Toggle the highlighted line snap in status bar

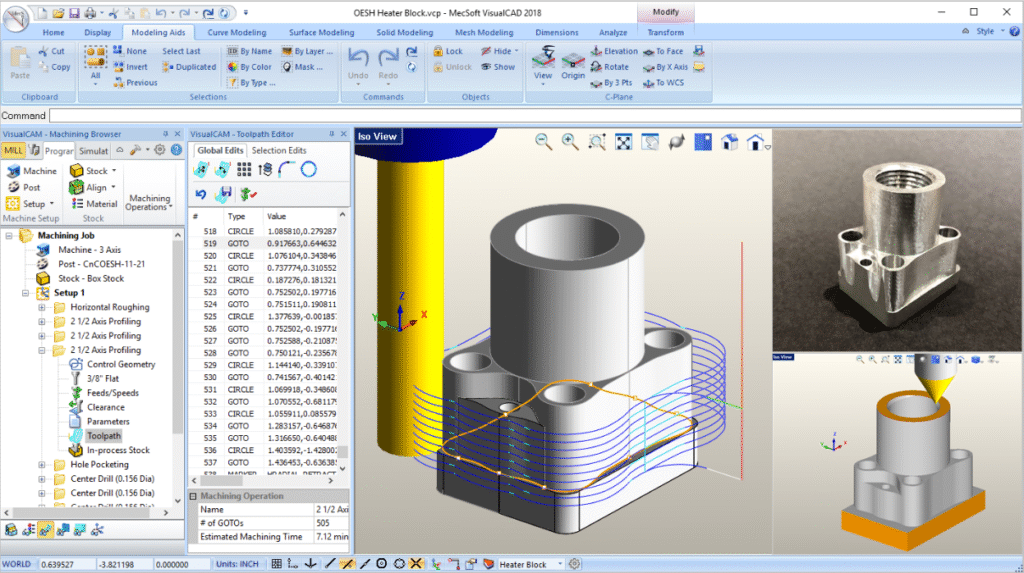(x=347, y=563)
